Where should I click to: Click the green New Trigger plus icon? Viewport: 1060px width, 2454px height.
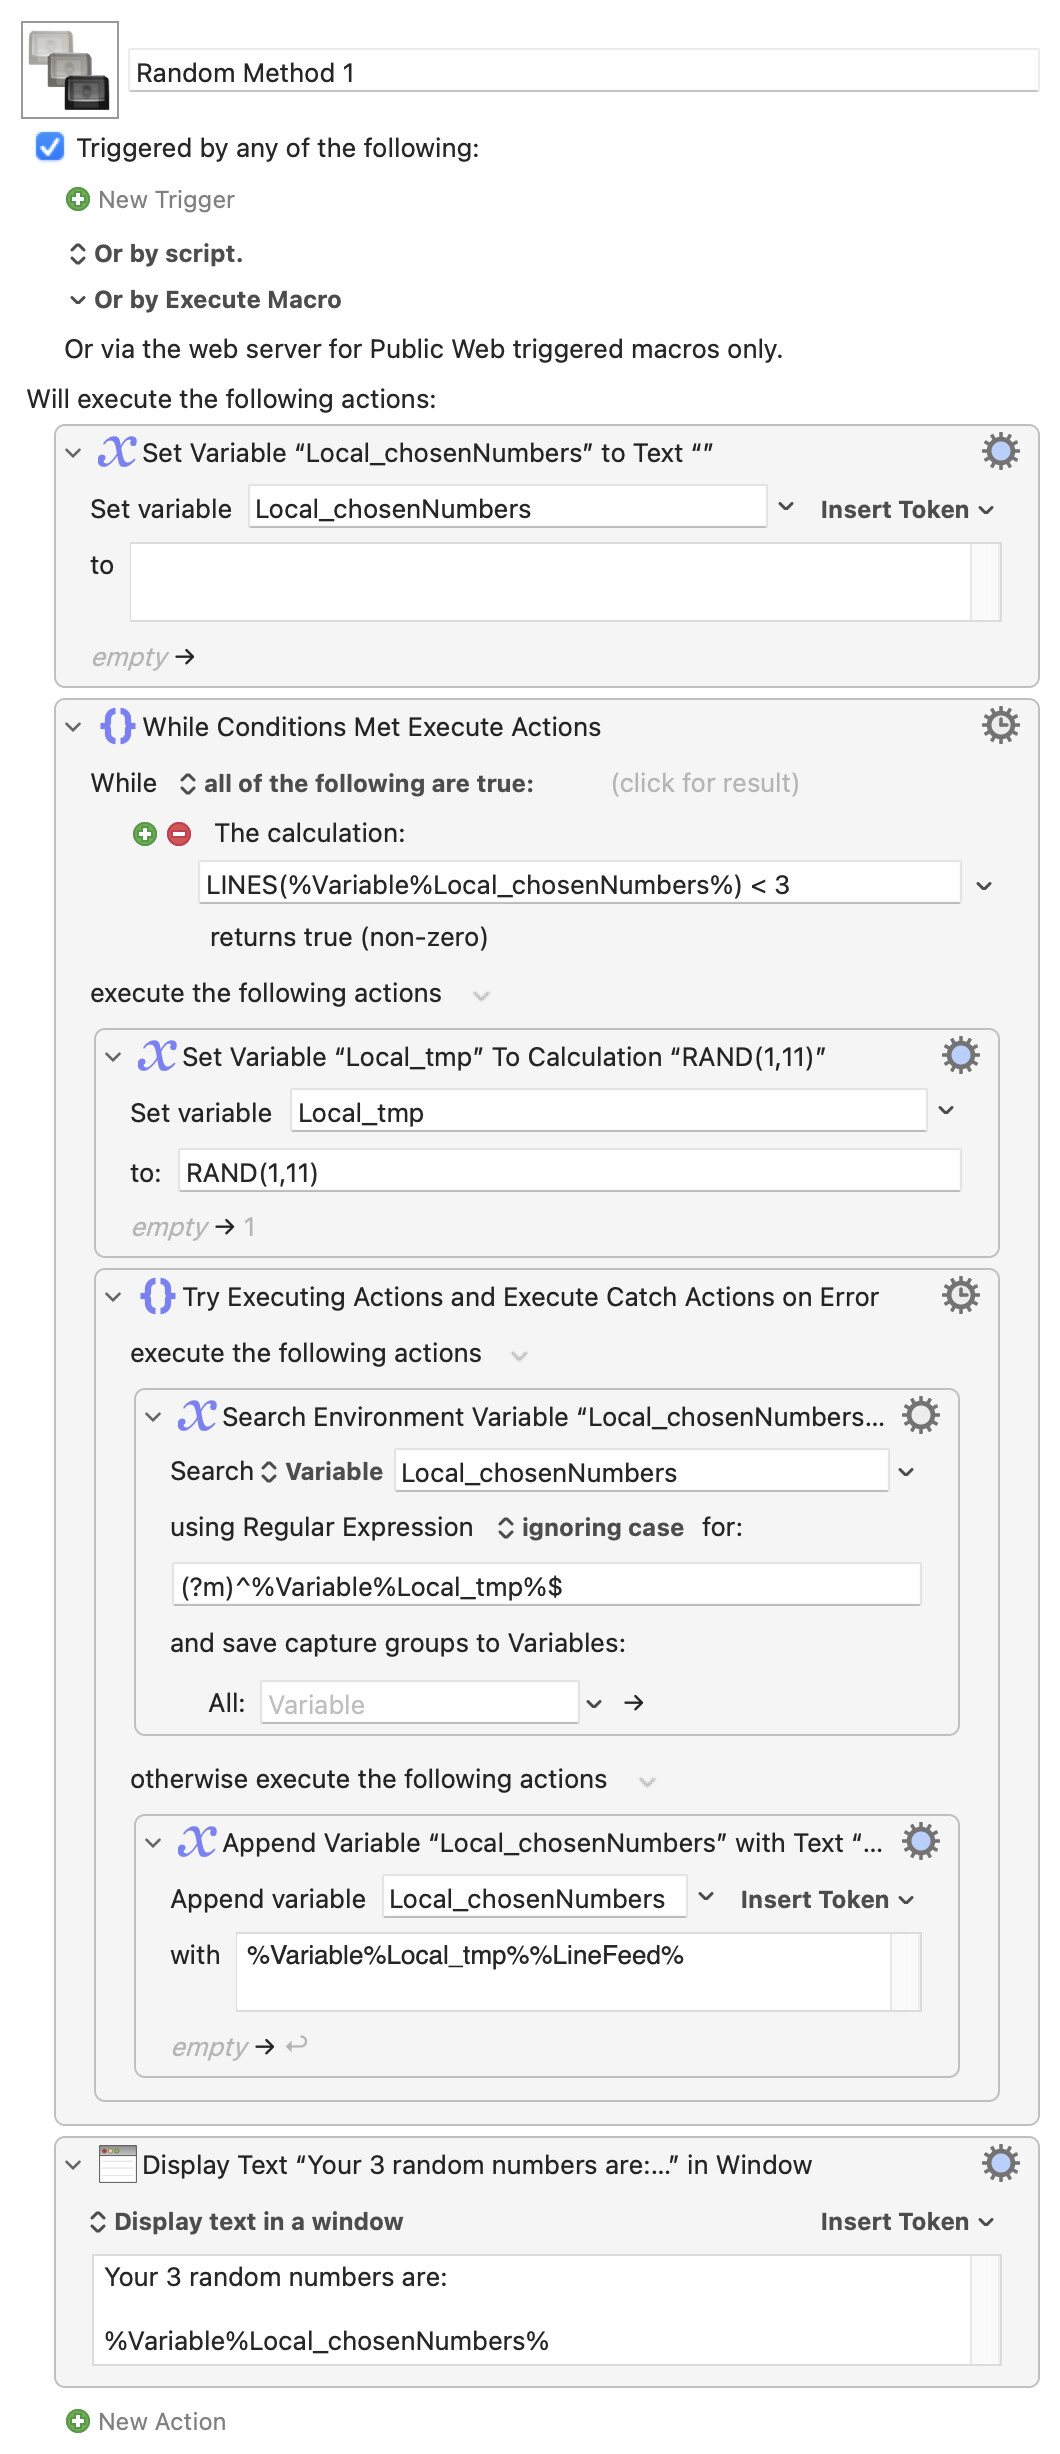[77, 200]
